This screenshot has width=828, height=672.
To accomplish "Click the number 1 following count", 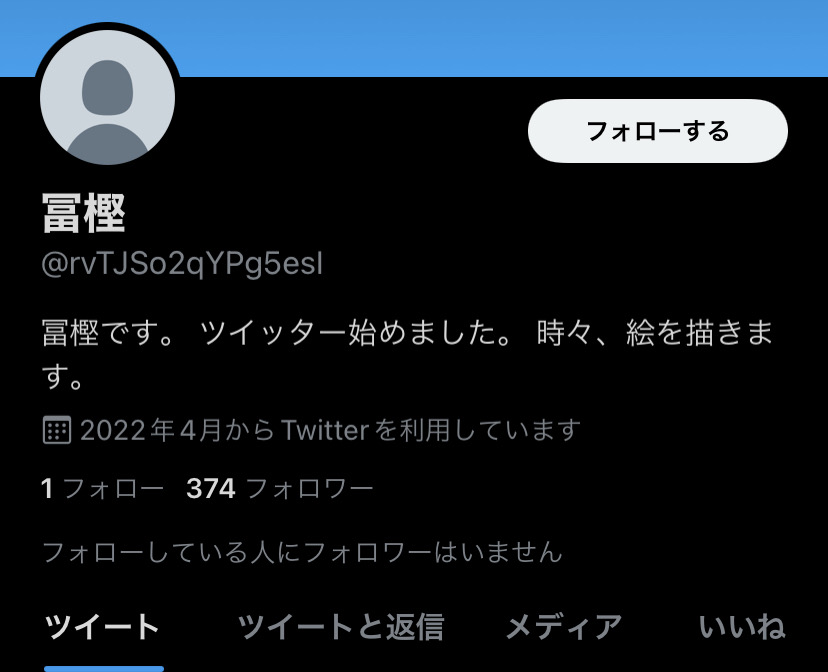I will coord(47,488).
